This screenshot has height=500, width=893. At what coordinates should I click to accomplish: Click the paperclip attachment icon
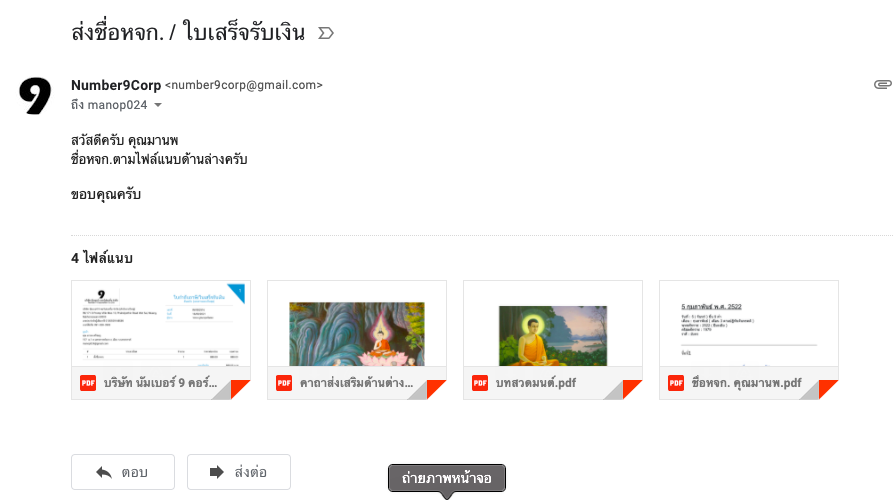click(x=883, y=84)
